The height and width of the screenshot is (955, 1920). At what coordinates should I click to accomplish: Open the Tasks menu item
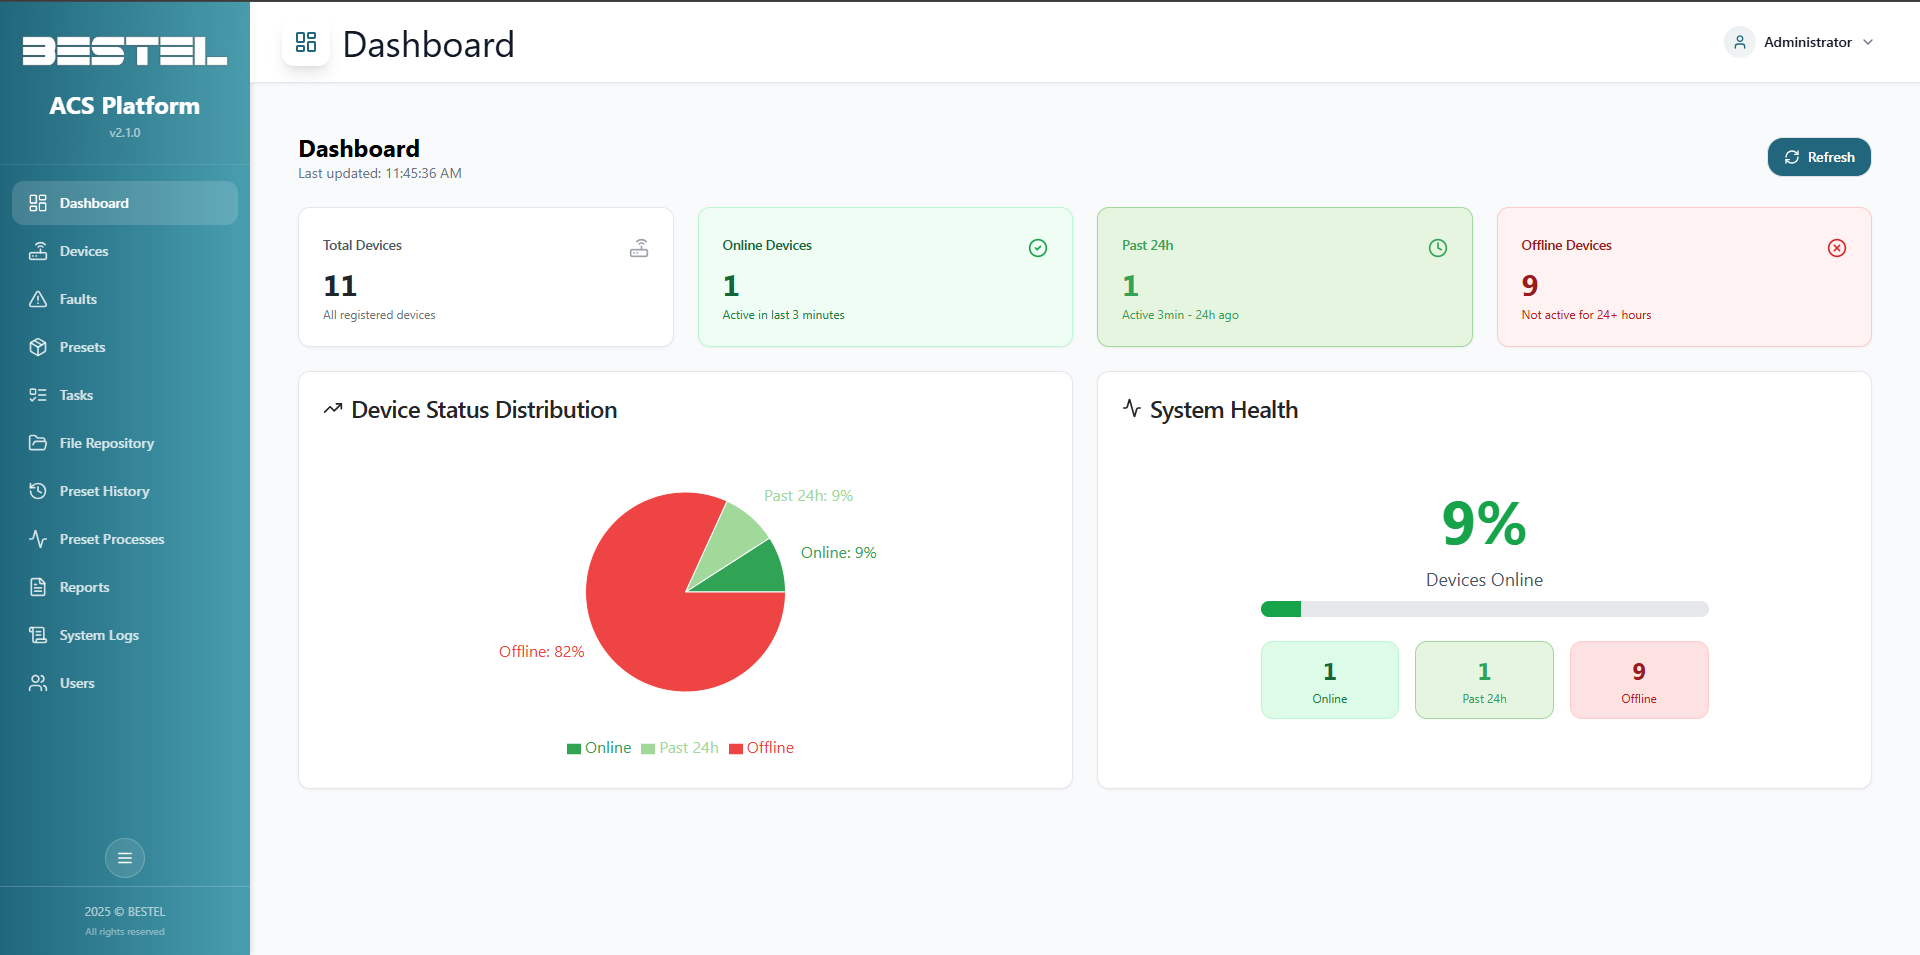[x=76, y=395]
